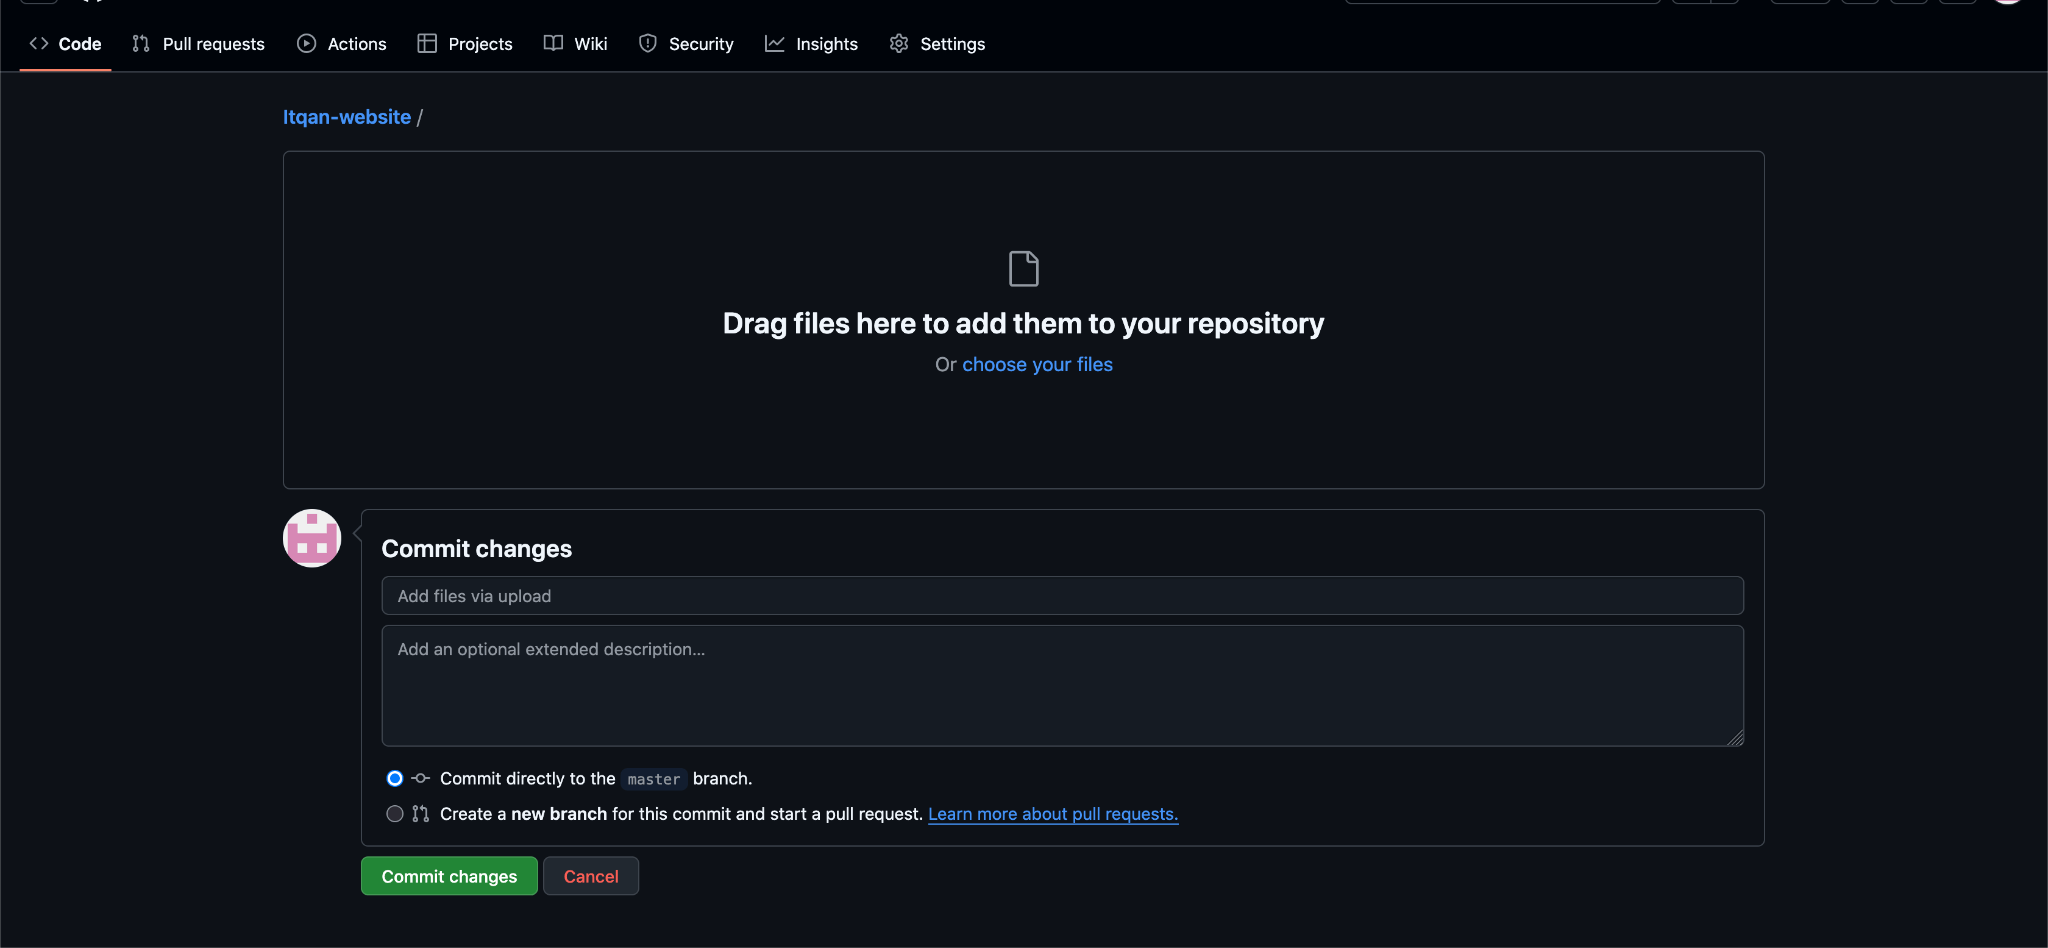Click the Wiki book icon
Viewport: 2048px width, 948px height.
point(553,44)
